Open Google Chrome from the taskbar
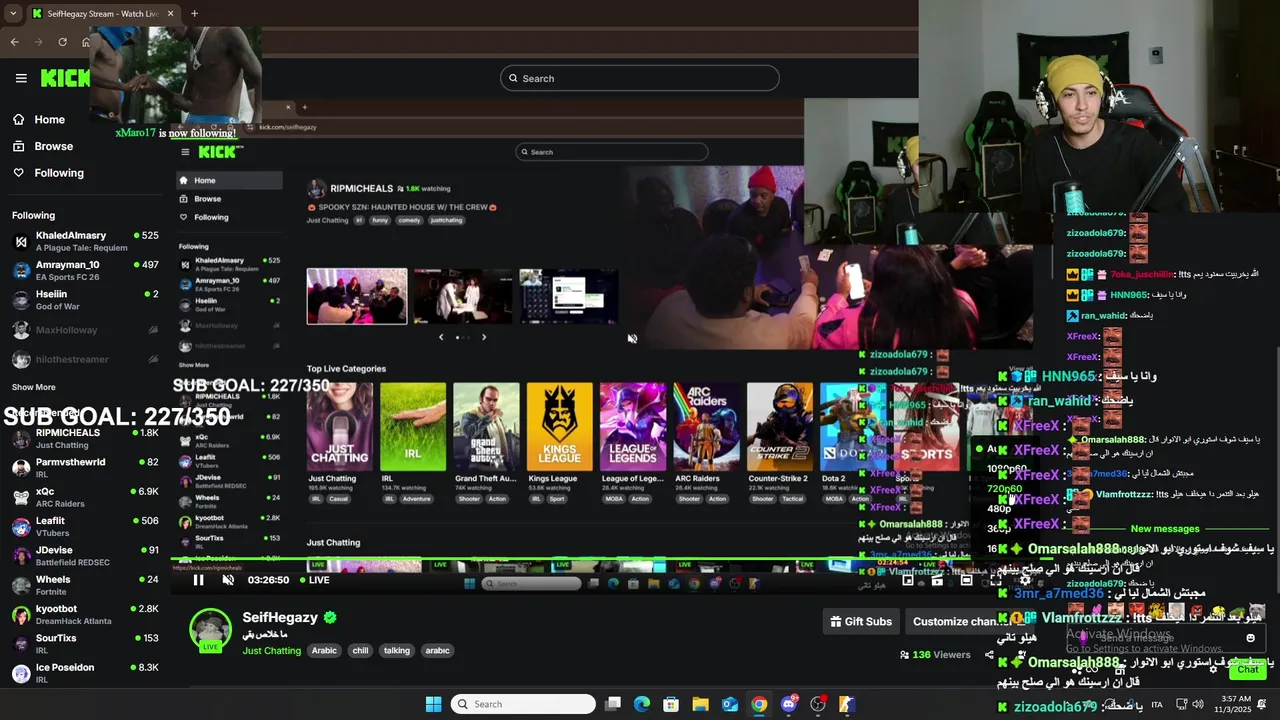The height and width of the screenshot is (720, 1280). coord(759,704)
